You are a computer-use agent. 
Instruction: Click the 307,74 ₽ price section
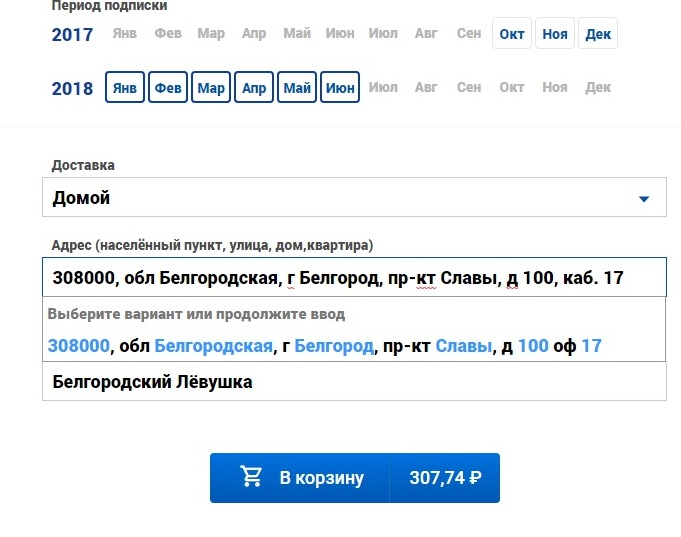coord(445,478)
